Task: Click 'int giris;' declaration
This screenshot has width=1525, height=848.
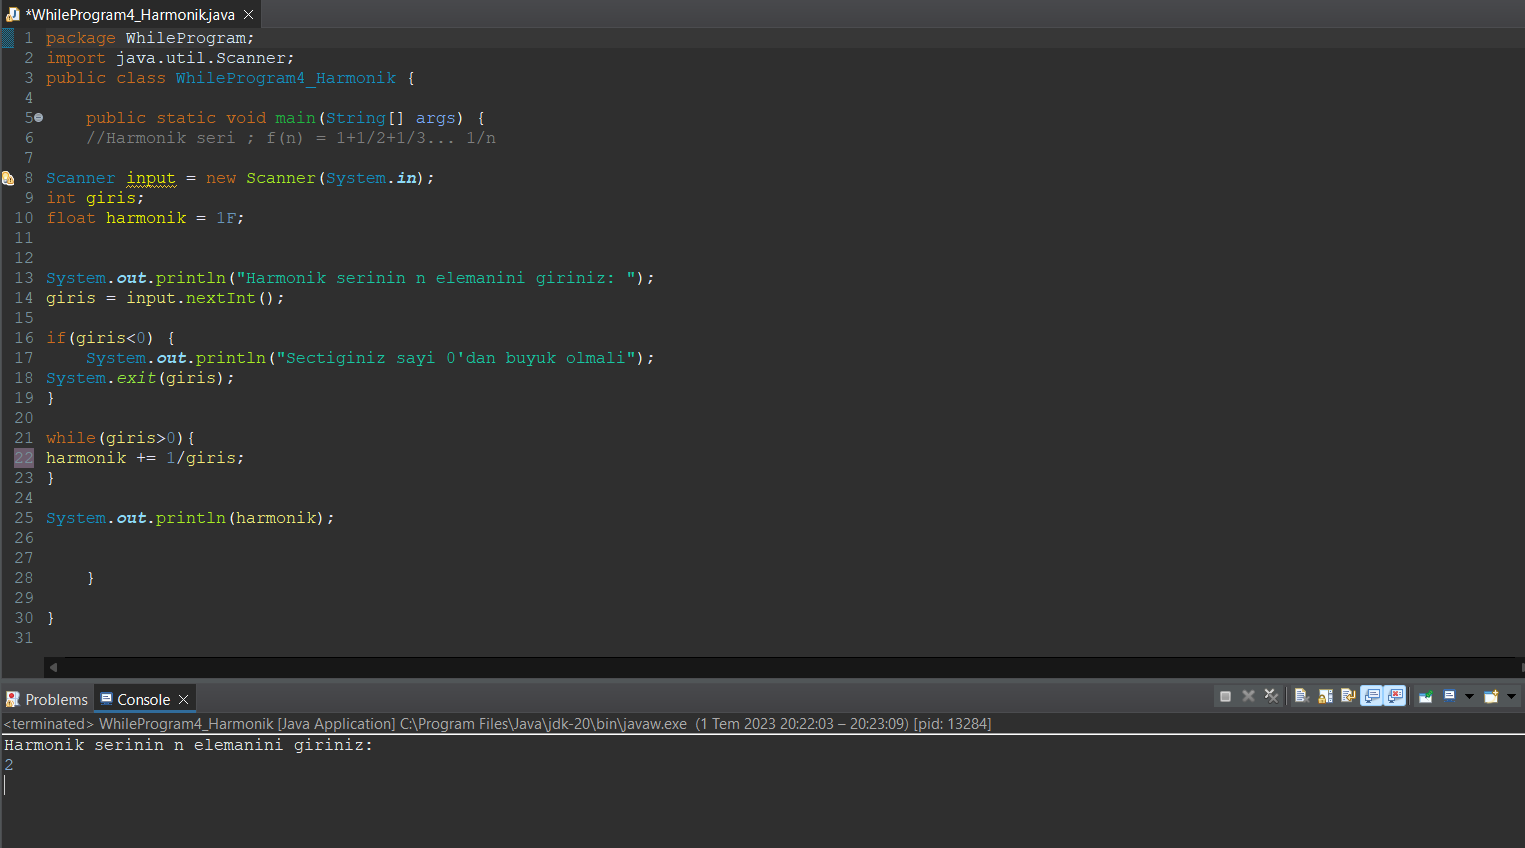Action: coord(95,198)
